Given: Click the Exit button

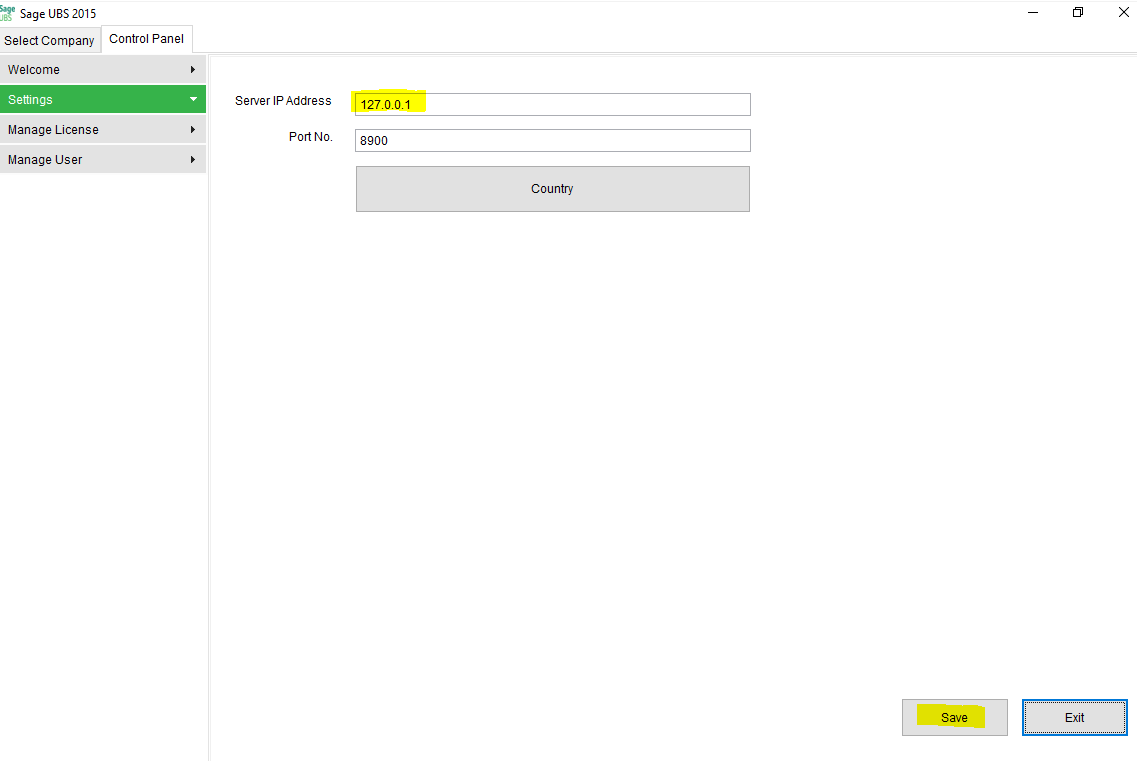Looking at the screenshot, I should 1075,717.
